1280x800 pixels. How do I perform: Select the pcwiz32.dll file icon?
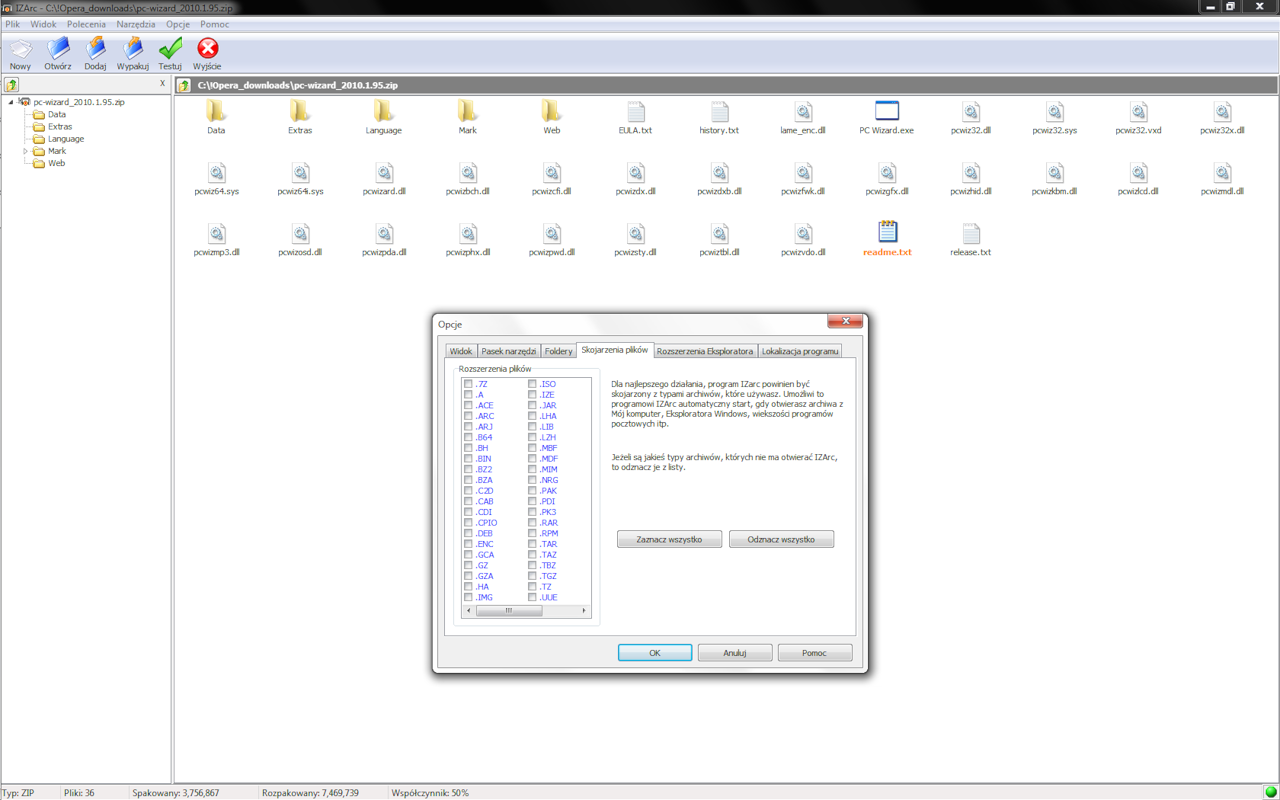[971, 111]
